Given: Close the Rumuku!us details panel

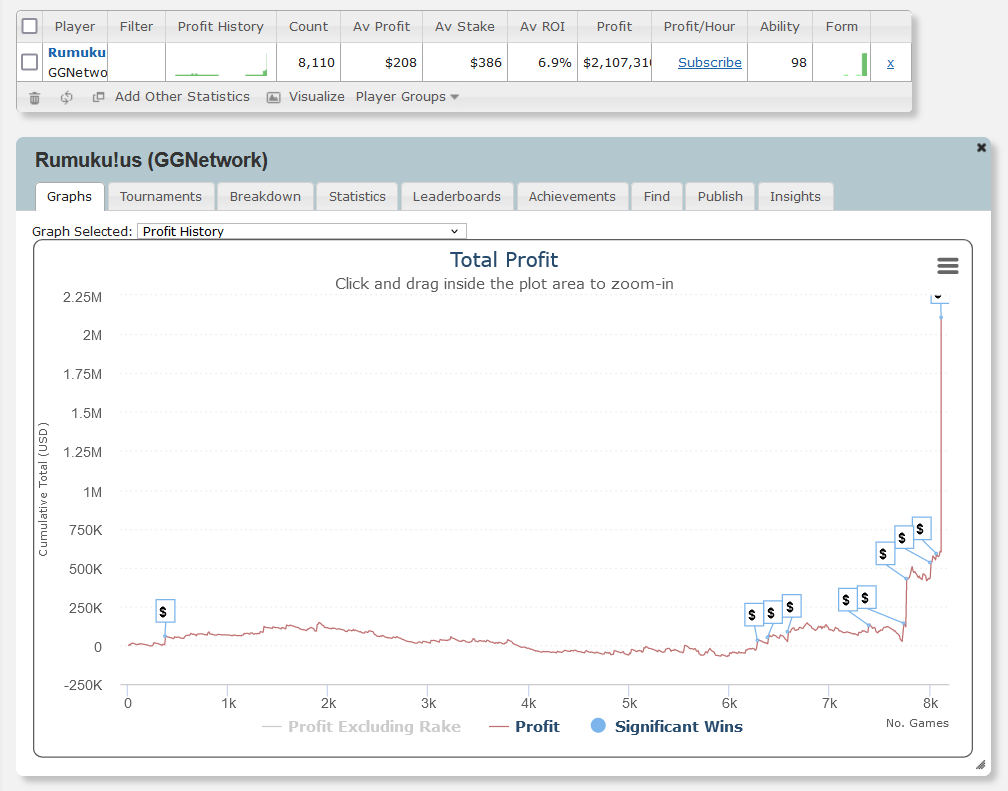Looking at the screenshot, I should 981,148.
